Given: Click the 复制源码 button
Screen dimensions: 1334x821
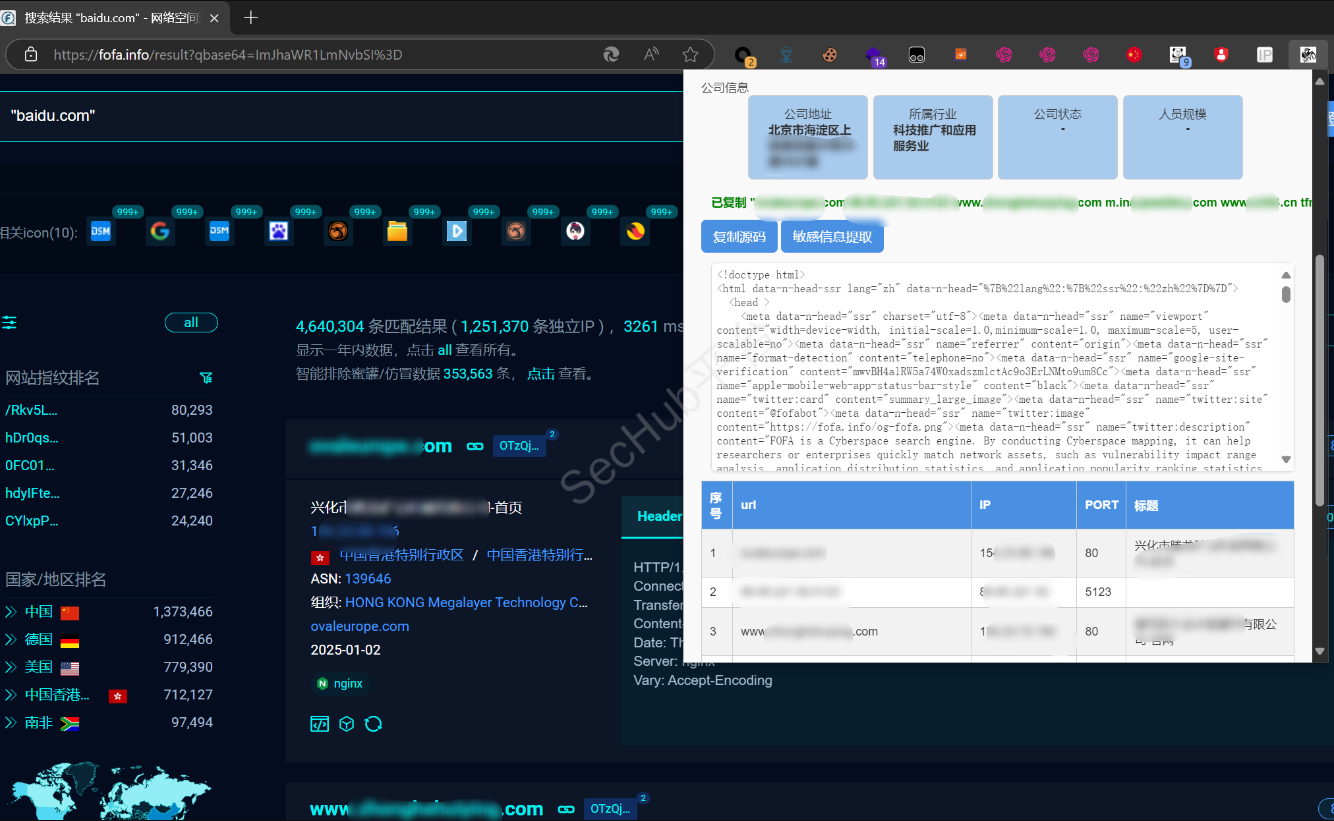Looking at the screenshot, I should pyautogui.click(x=739, y=237).
